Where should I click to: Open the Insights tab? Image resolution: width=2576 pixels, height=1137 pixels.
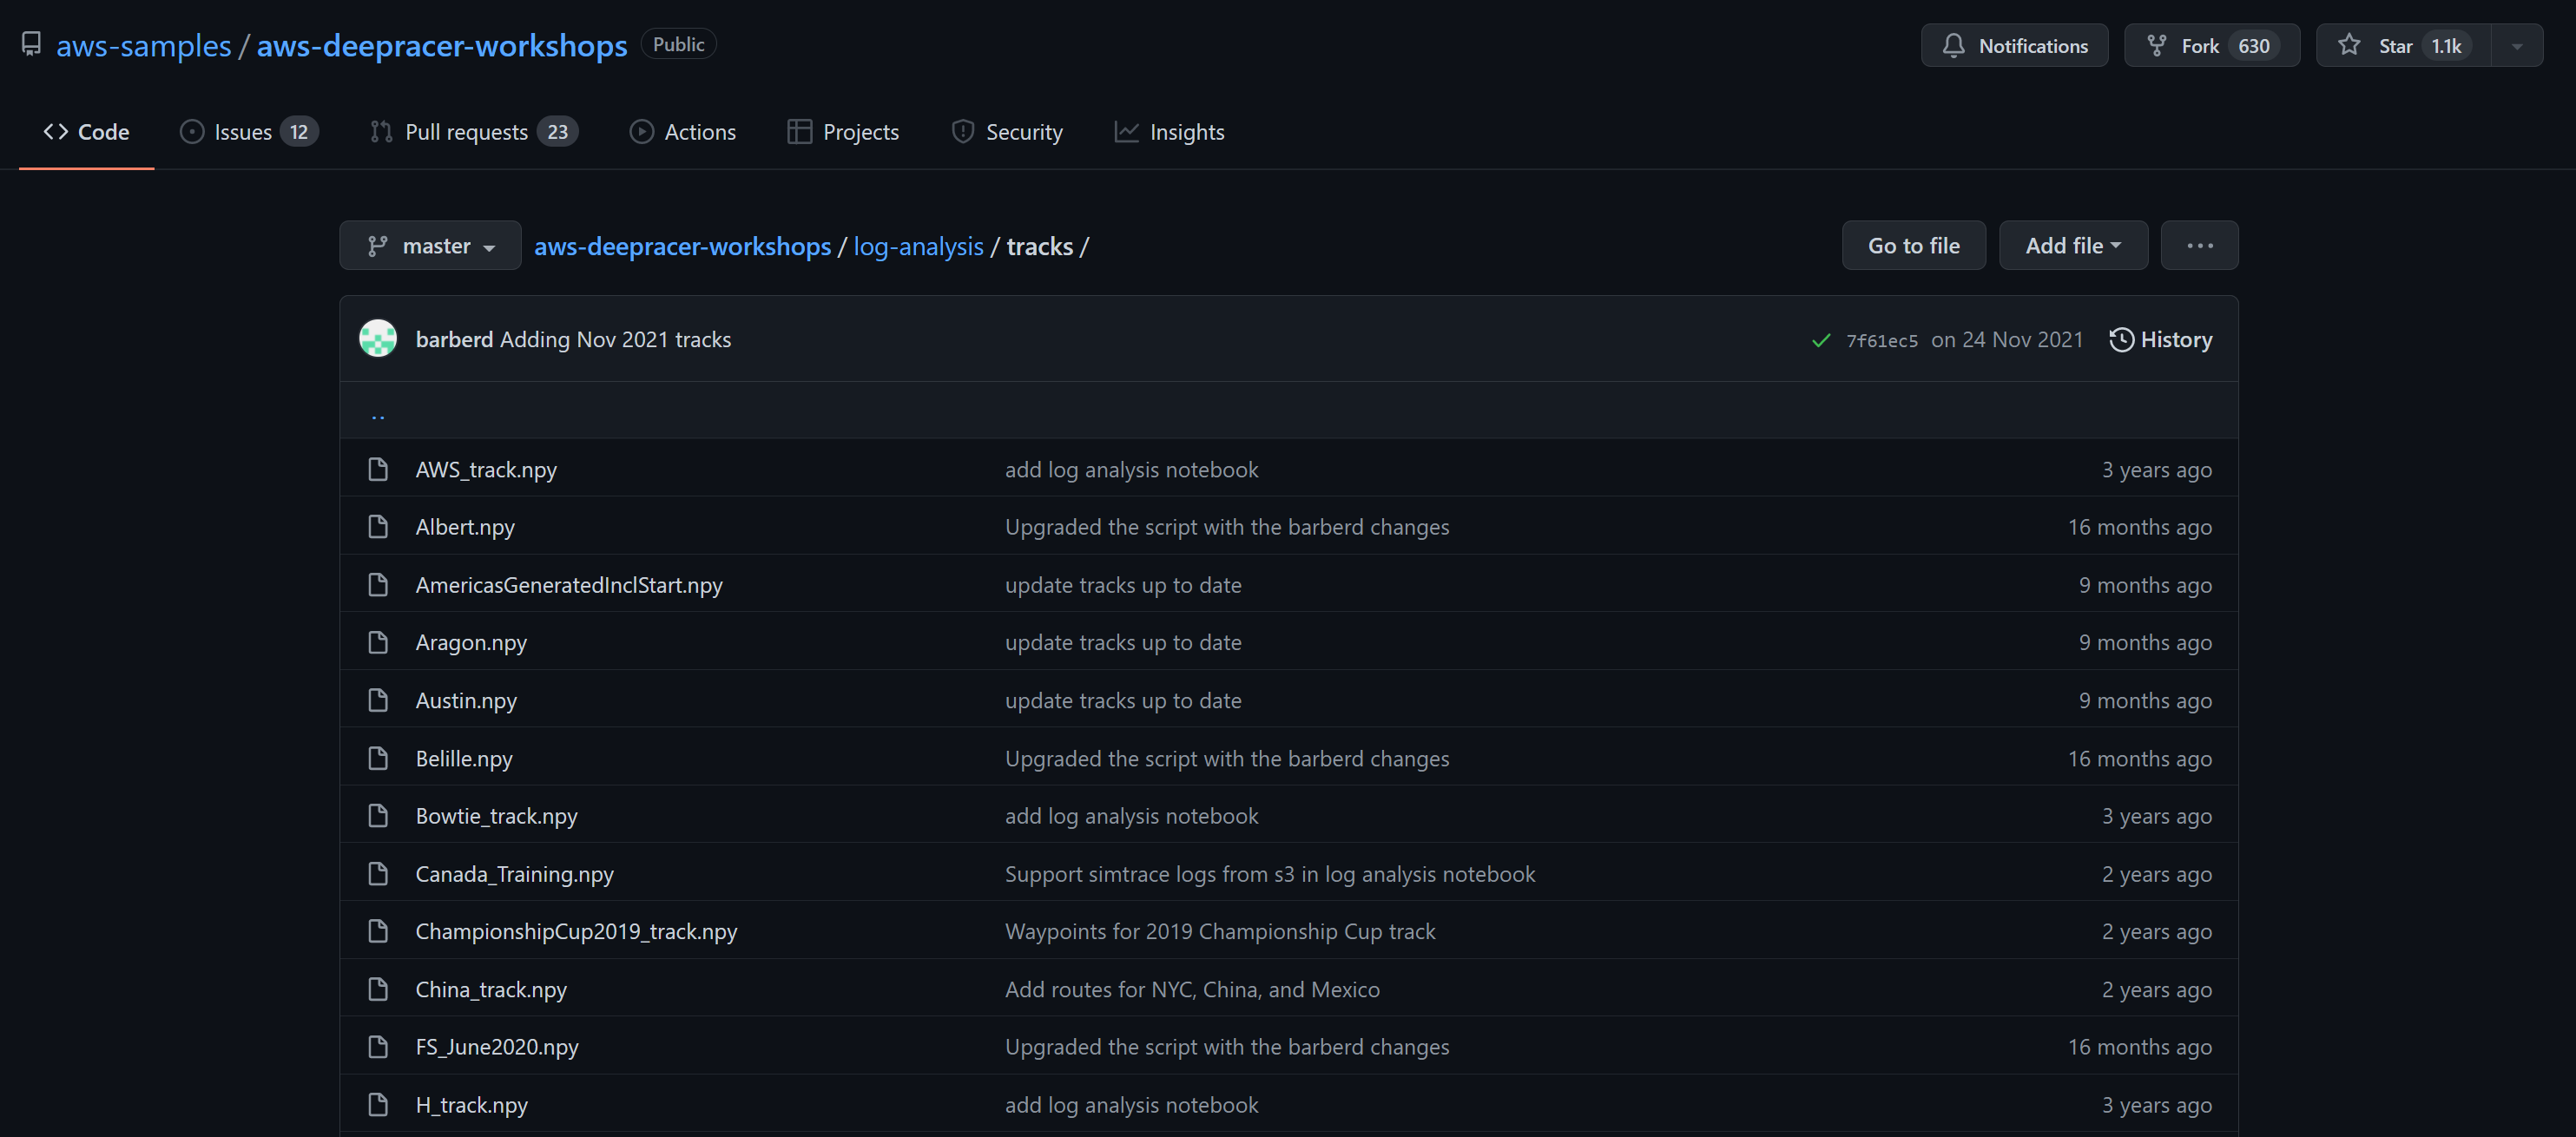(x=1170, y=132)
